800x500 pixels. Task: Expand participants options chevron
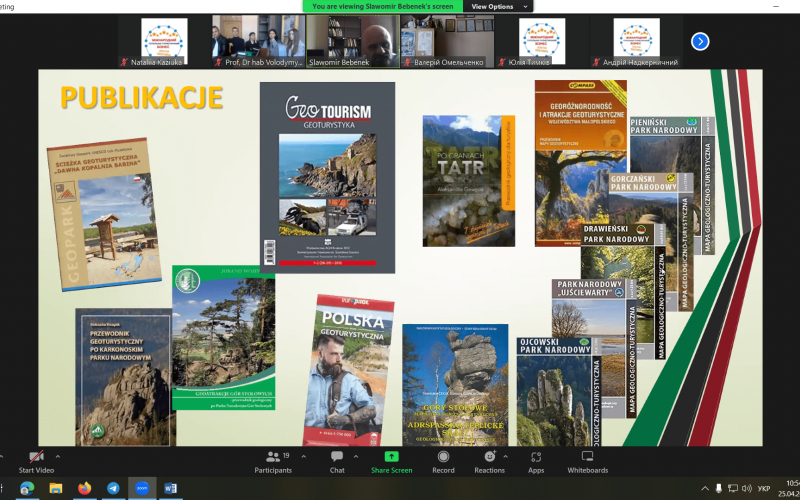[304, 457]
